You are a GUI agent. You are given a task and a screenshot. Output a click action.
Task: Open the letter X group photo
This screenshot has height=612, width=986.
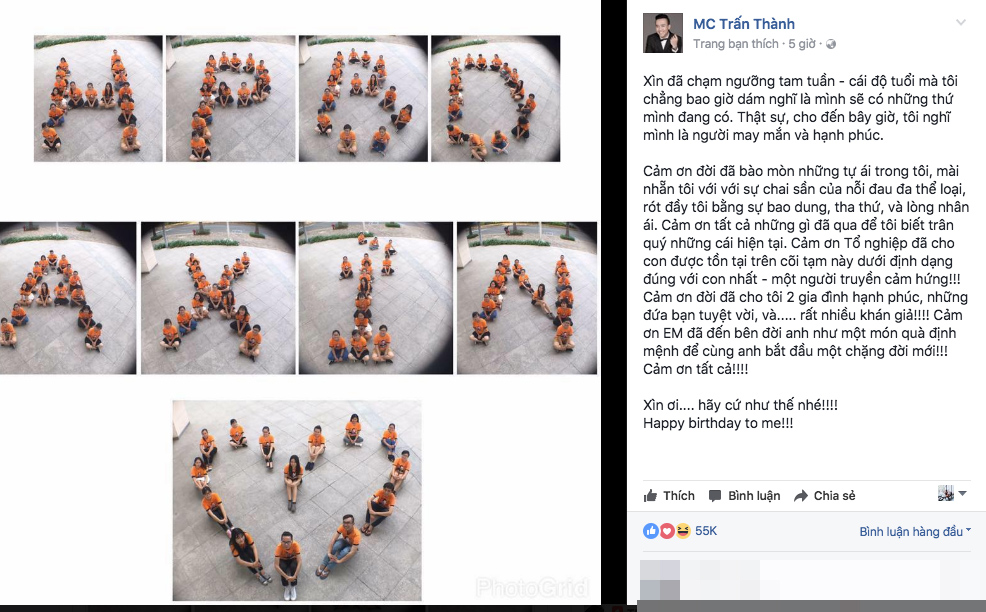218,298
